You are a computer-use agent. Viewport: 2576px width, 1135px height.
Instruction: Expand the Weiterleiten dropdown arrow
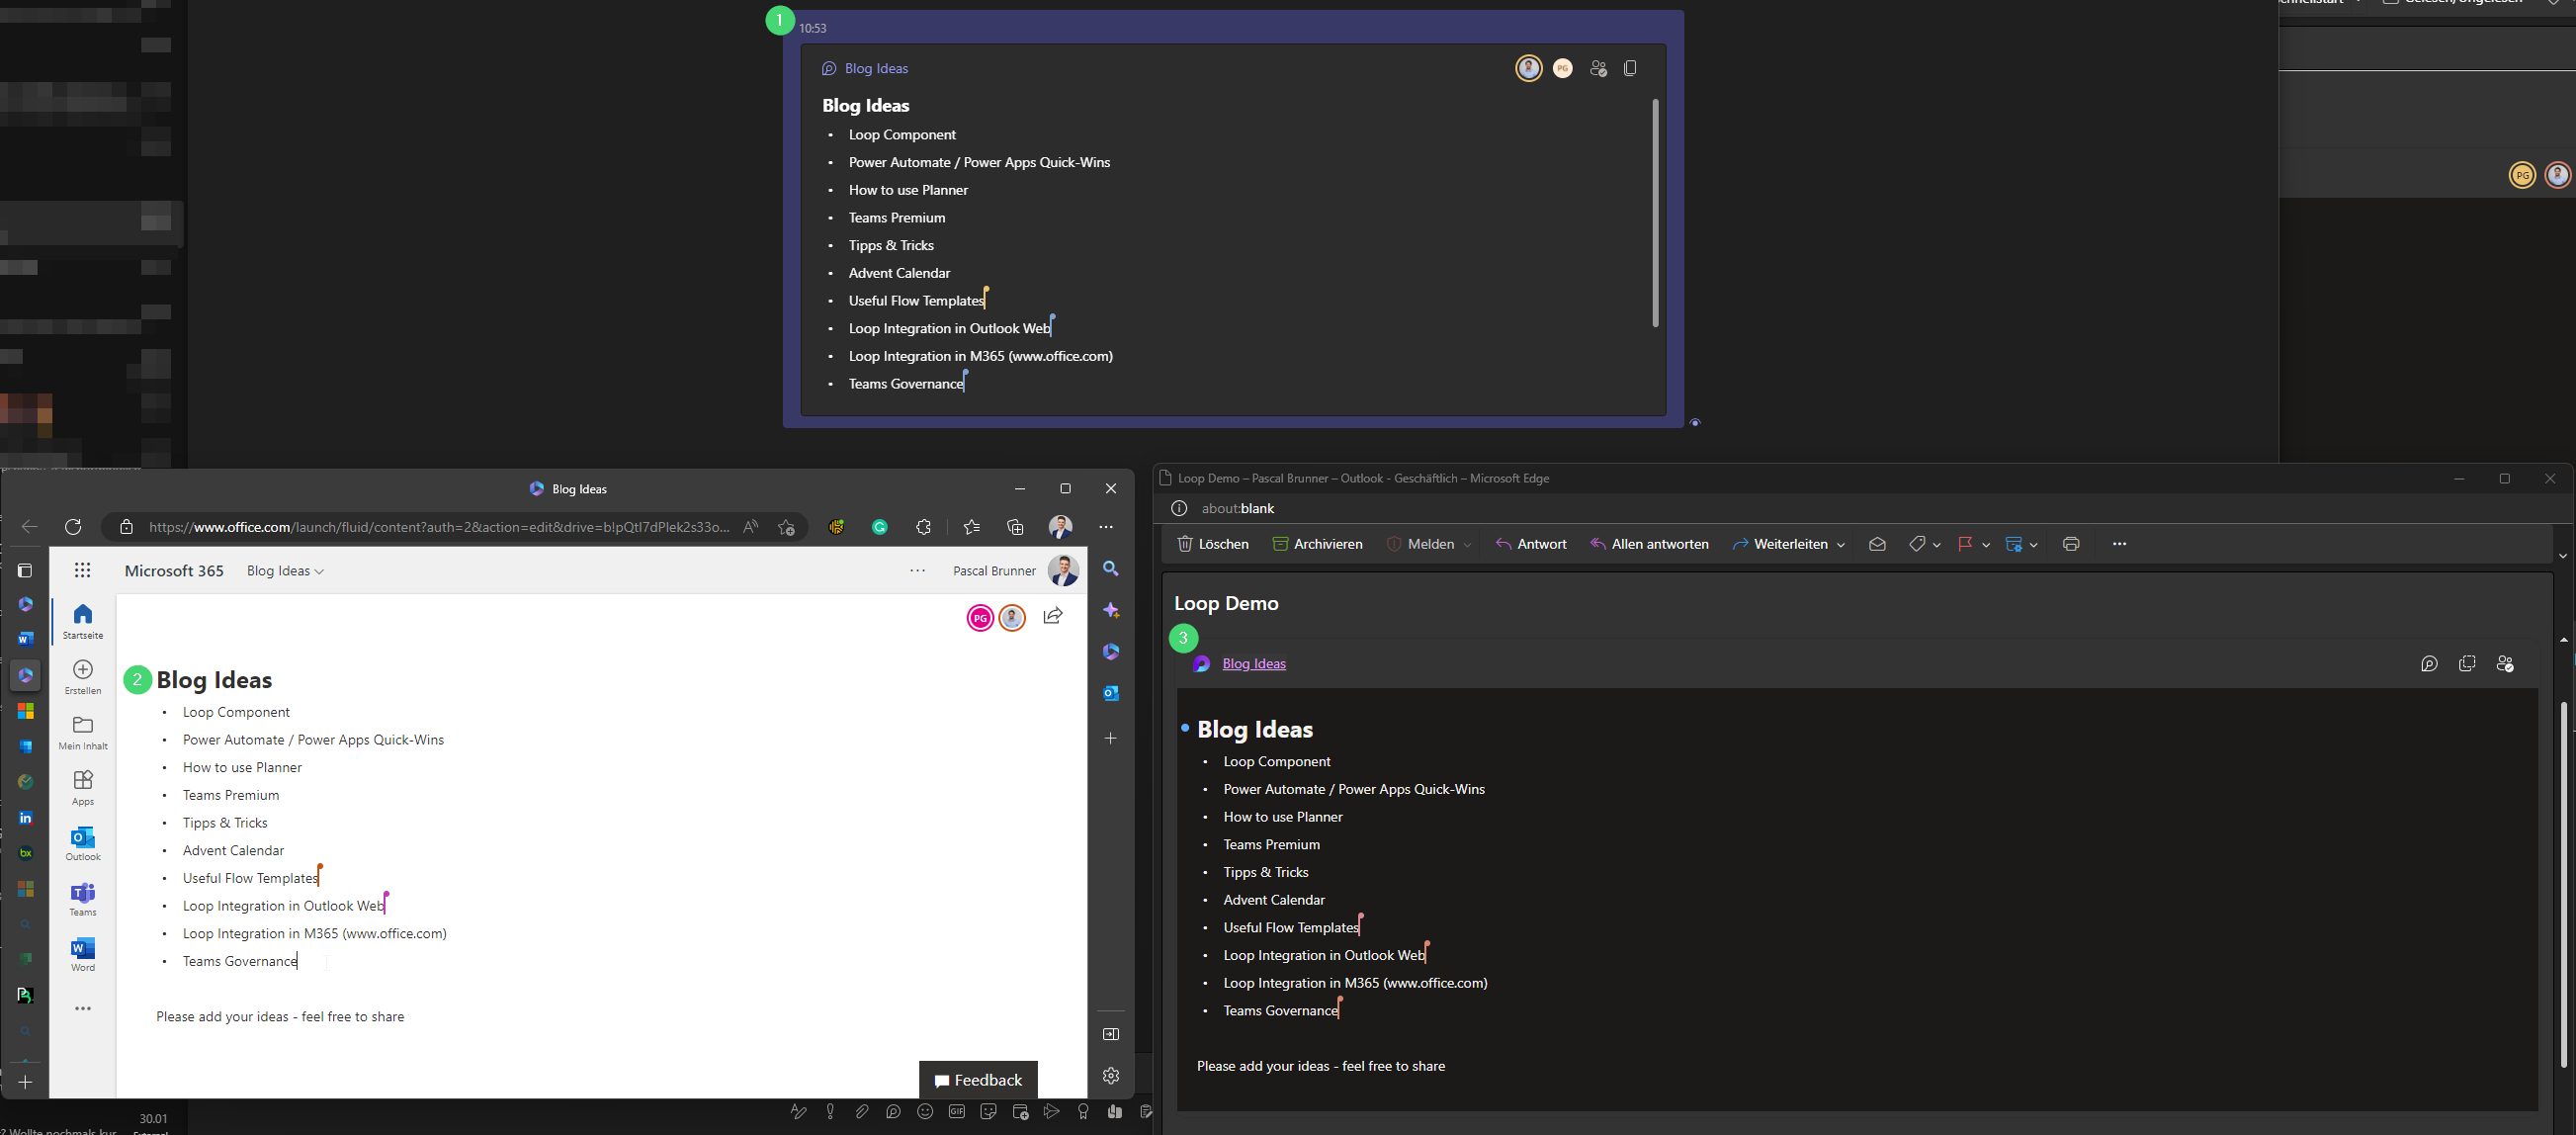click(1841, 545)
